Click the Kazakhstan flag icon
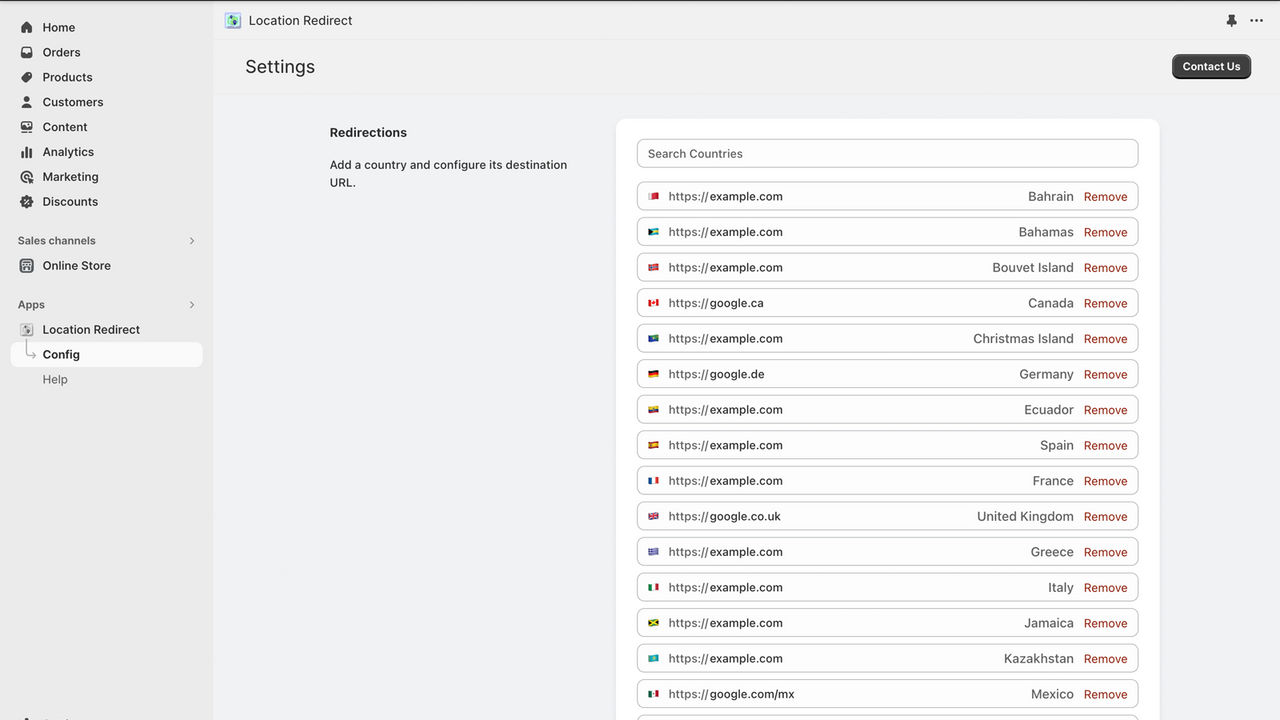This screenshot has height=720, width=1280. [x=654, y=658]
